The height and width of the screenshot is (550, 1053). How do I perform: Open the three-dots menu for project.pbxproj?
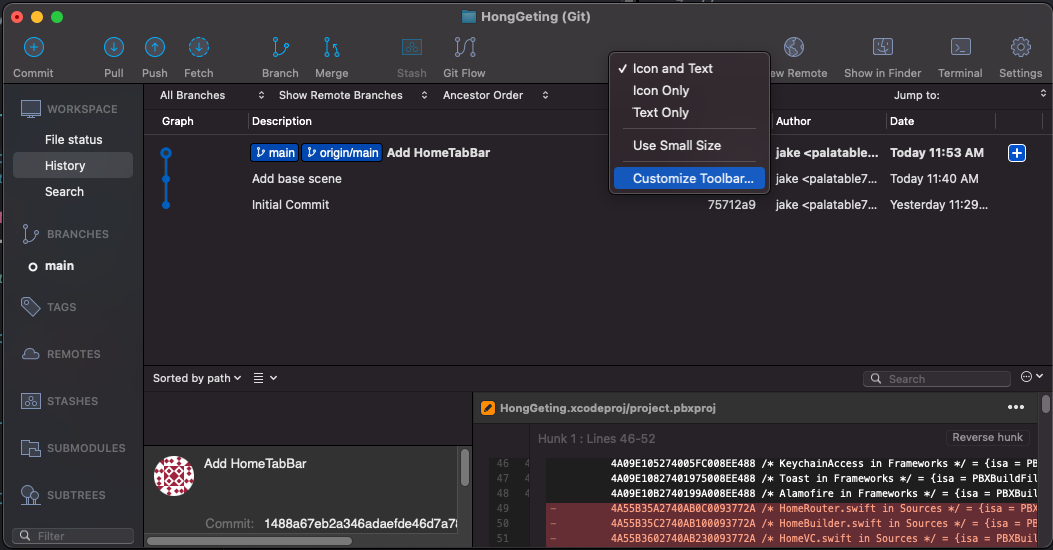(1016, 408)
